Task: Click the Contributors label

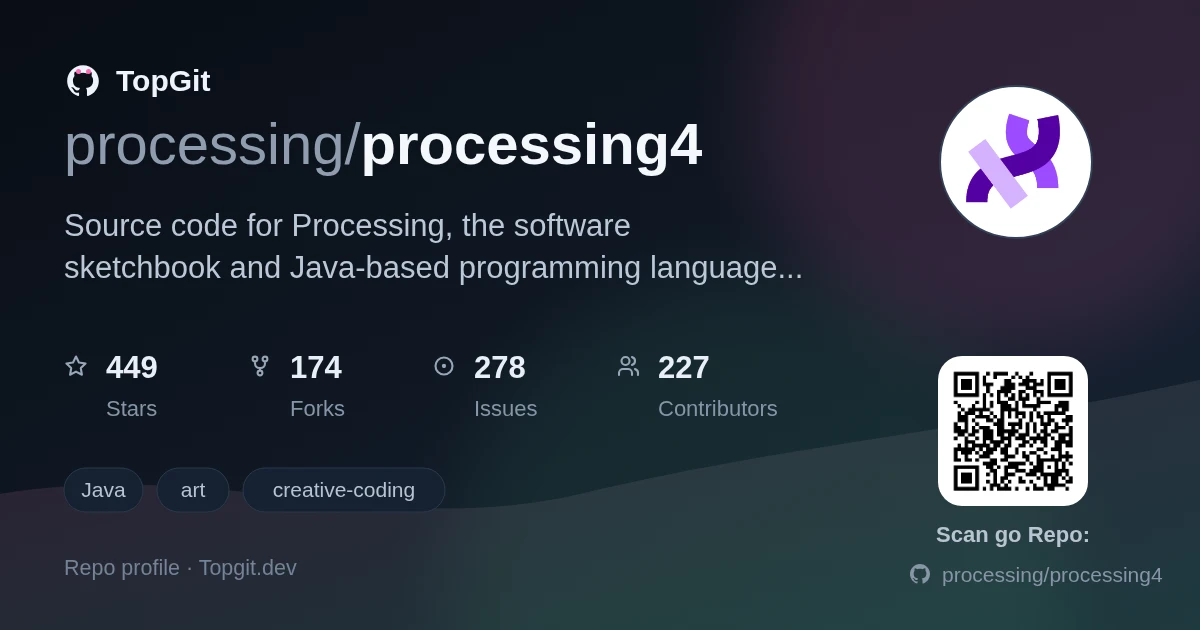Action: (718, 408)
